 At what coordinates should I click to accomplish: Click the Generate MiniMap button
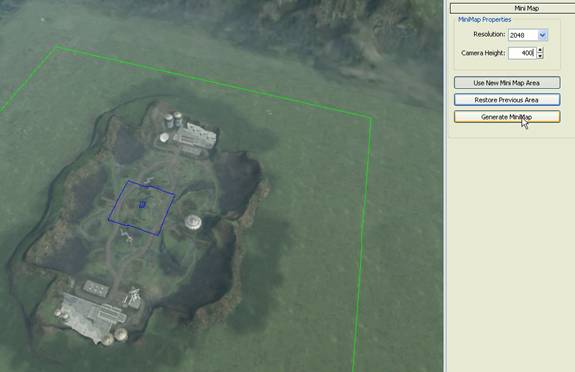[507, 117]
